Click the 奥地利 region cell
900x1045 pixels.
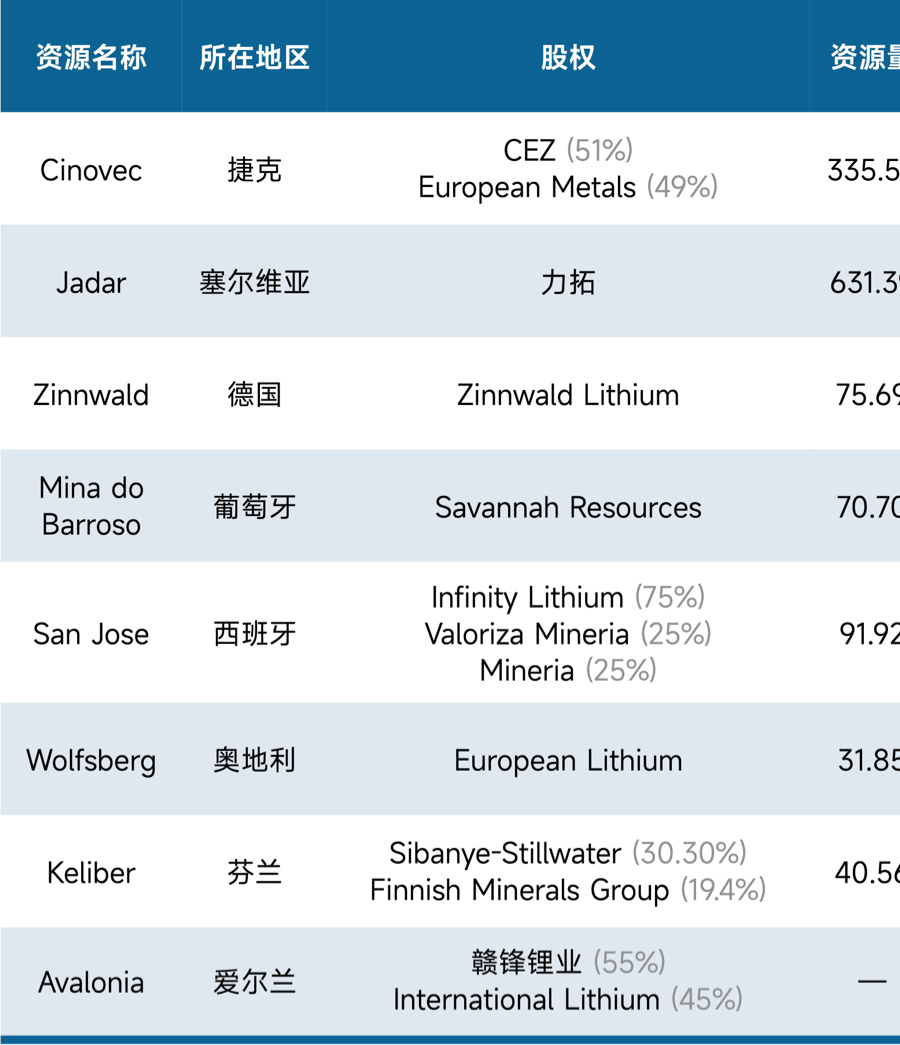tap(254, 761)
